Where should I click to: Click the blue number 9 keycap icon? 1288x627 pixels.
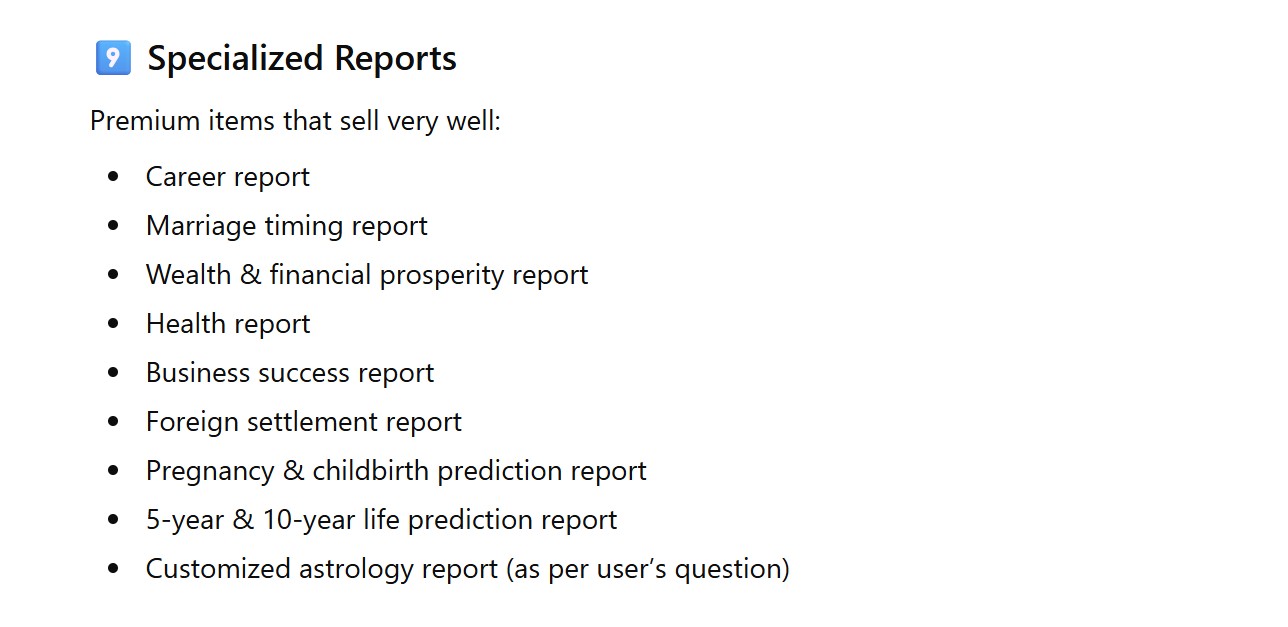113,58
